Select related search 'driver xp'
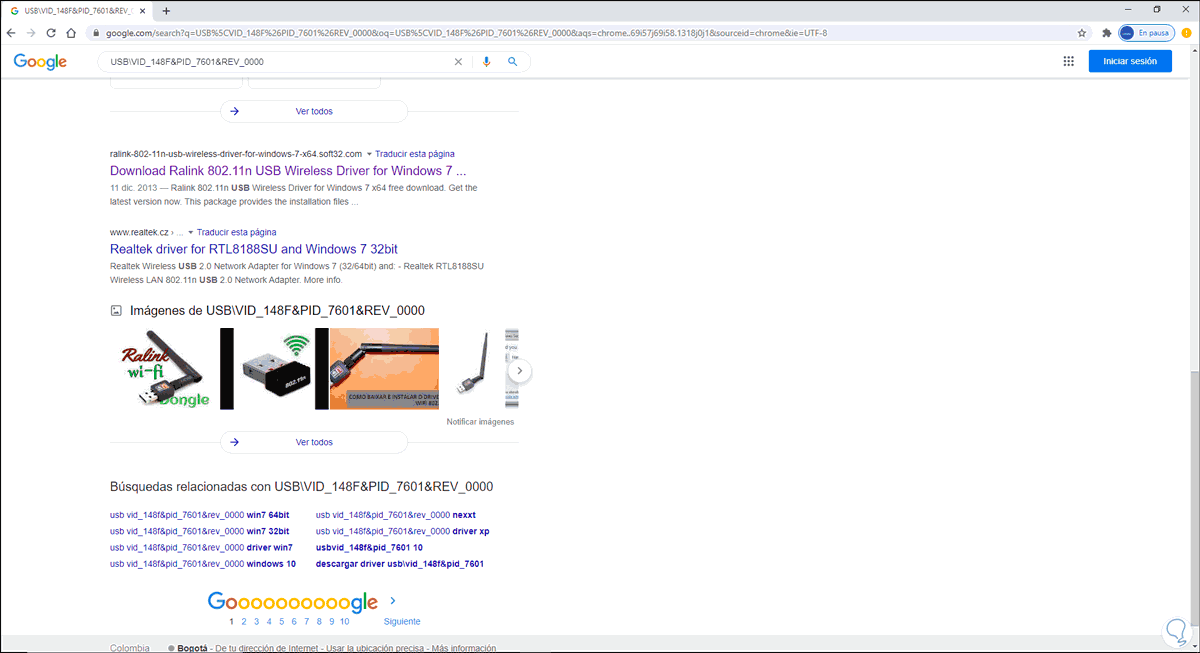This screenshot has height=653, width=1200. point(403,531)
